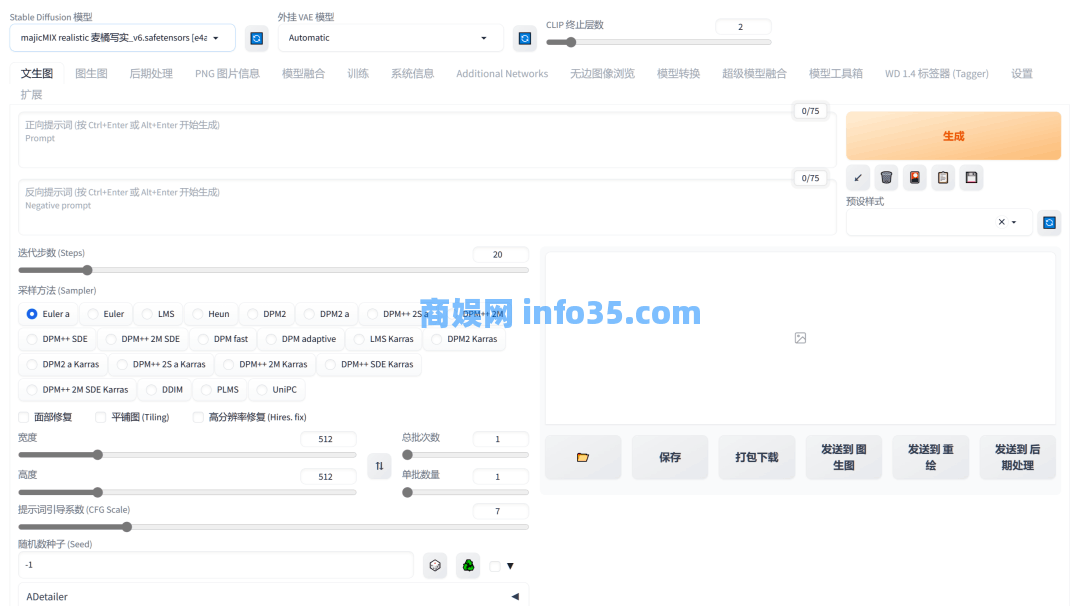Click the 发送到 后期处理 button
The image size is (1080, 606).
click(1017, 457)
